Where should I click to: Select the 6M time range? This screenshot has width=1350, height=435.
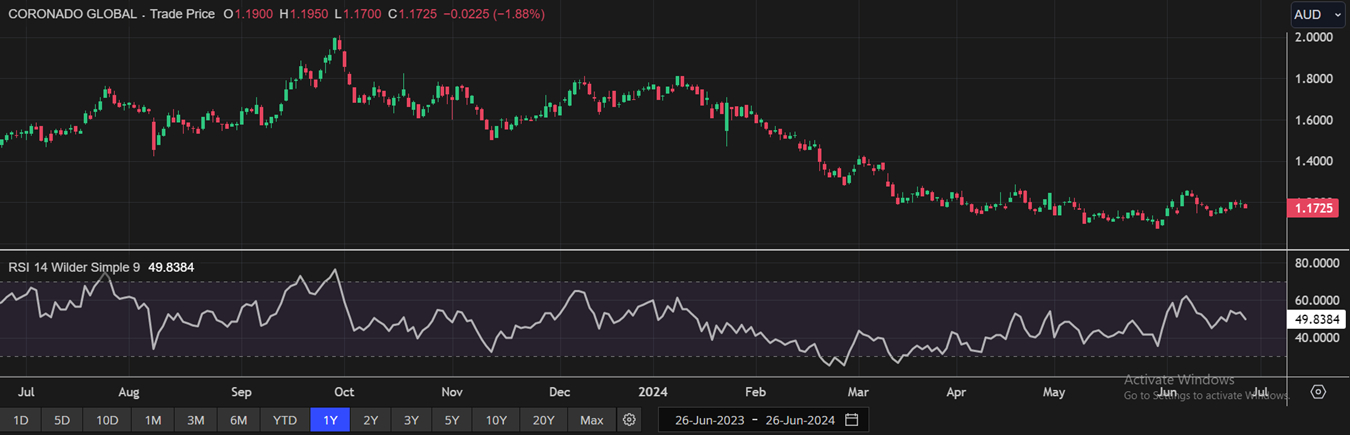(238, 420)
